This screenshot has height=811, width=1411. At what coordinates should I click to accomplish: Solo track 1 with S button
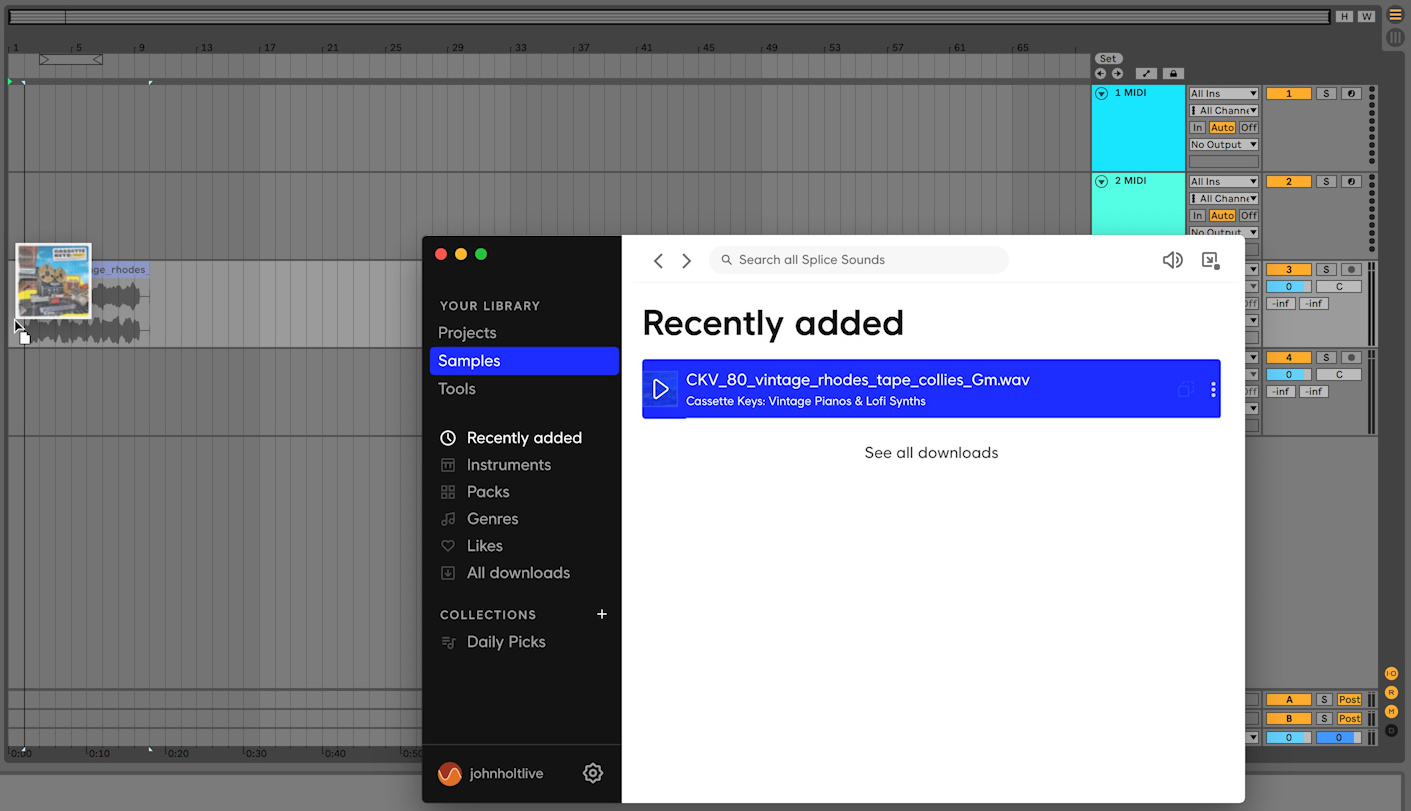tap(1325, 94)
